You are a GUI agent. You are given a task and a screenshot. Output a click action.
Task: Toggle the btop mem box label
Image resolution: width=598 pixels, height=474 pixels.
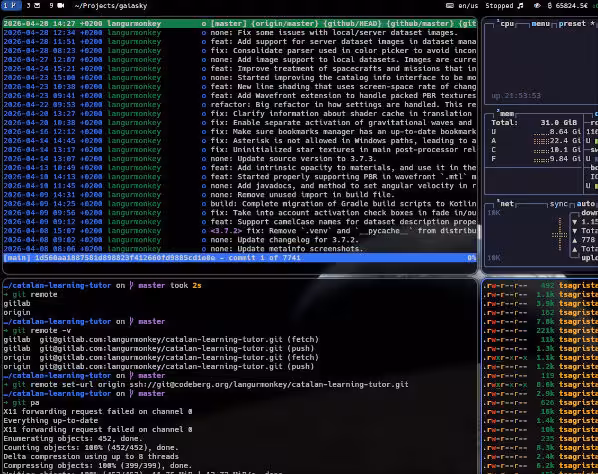(507, 114)
